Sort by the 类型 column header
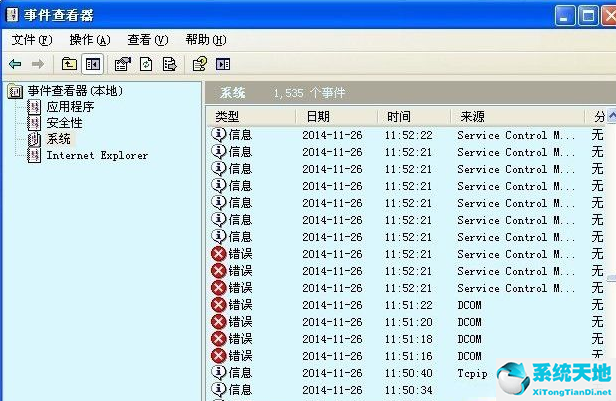This screenshot has height=401, width=616. [251, 116]
